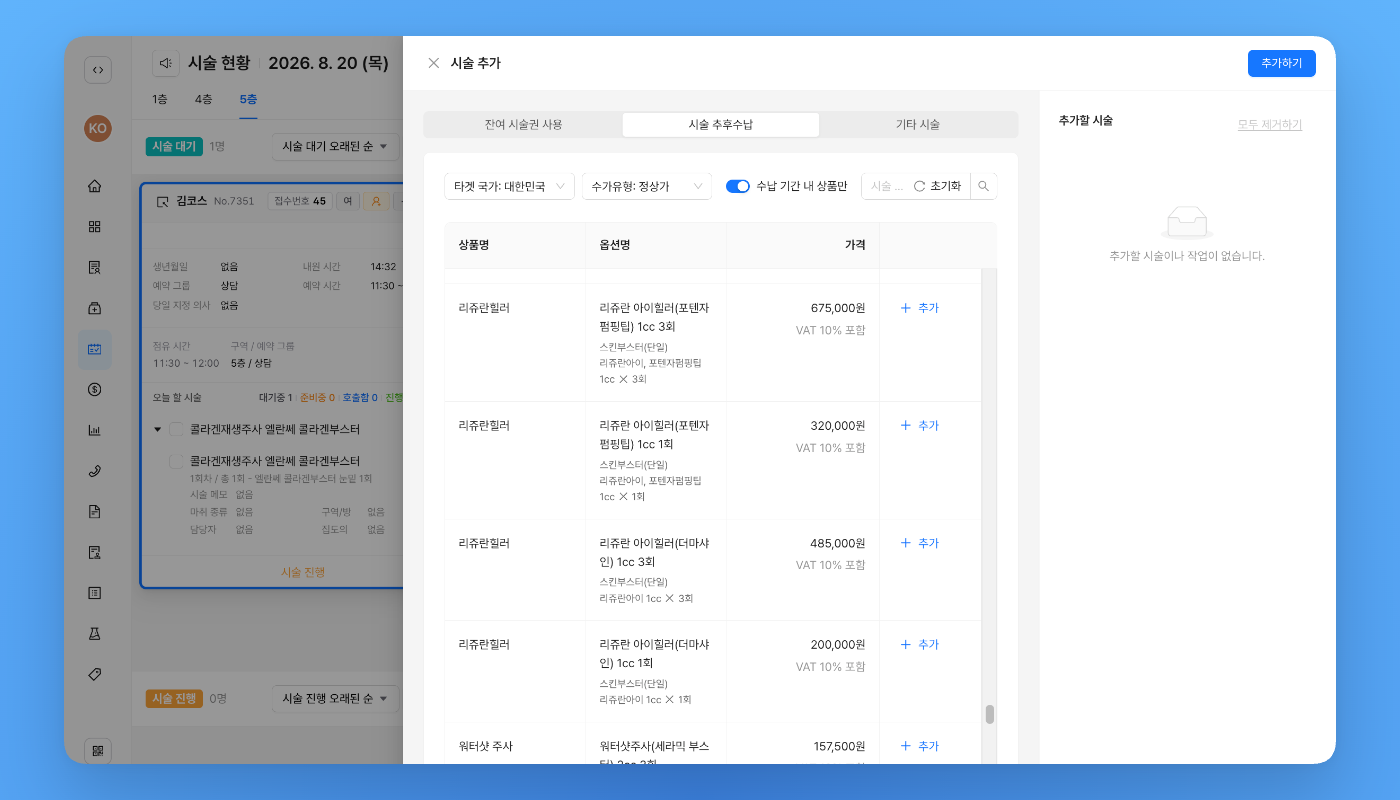Toggle 수납 기간 내 상품만 switch
The height and width of the screenshot is (800, 1400).
738,186
